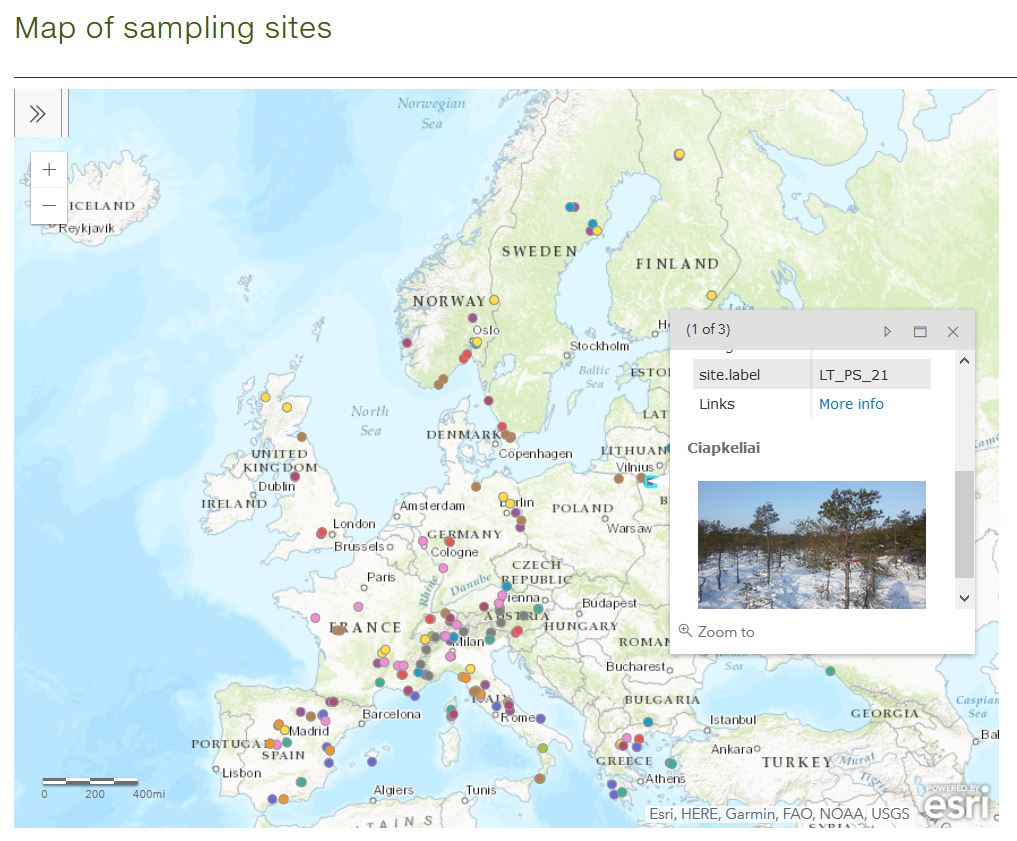Open the More info link

pyautogui.click(x=851, y=404)
